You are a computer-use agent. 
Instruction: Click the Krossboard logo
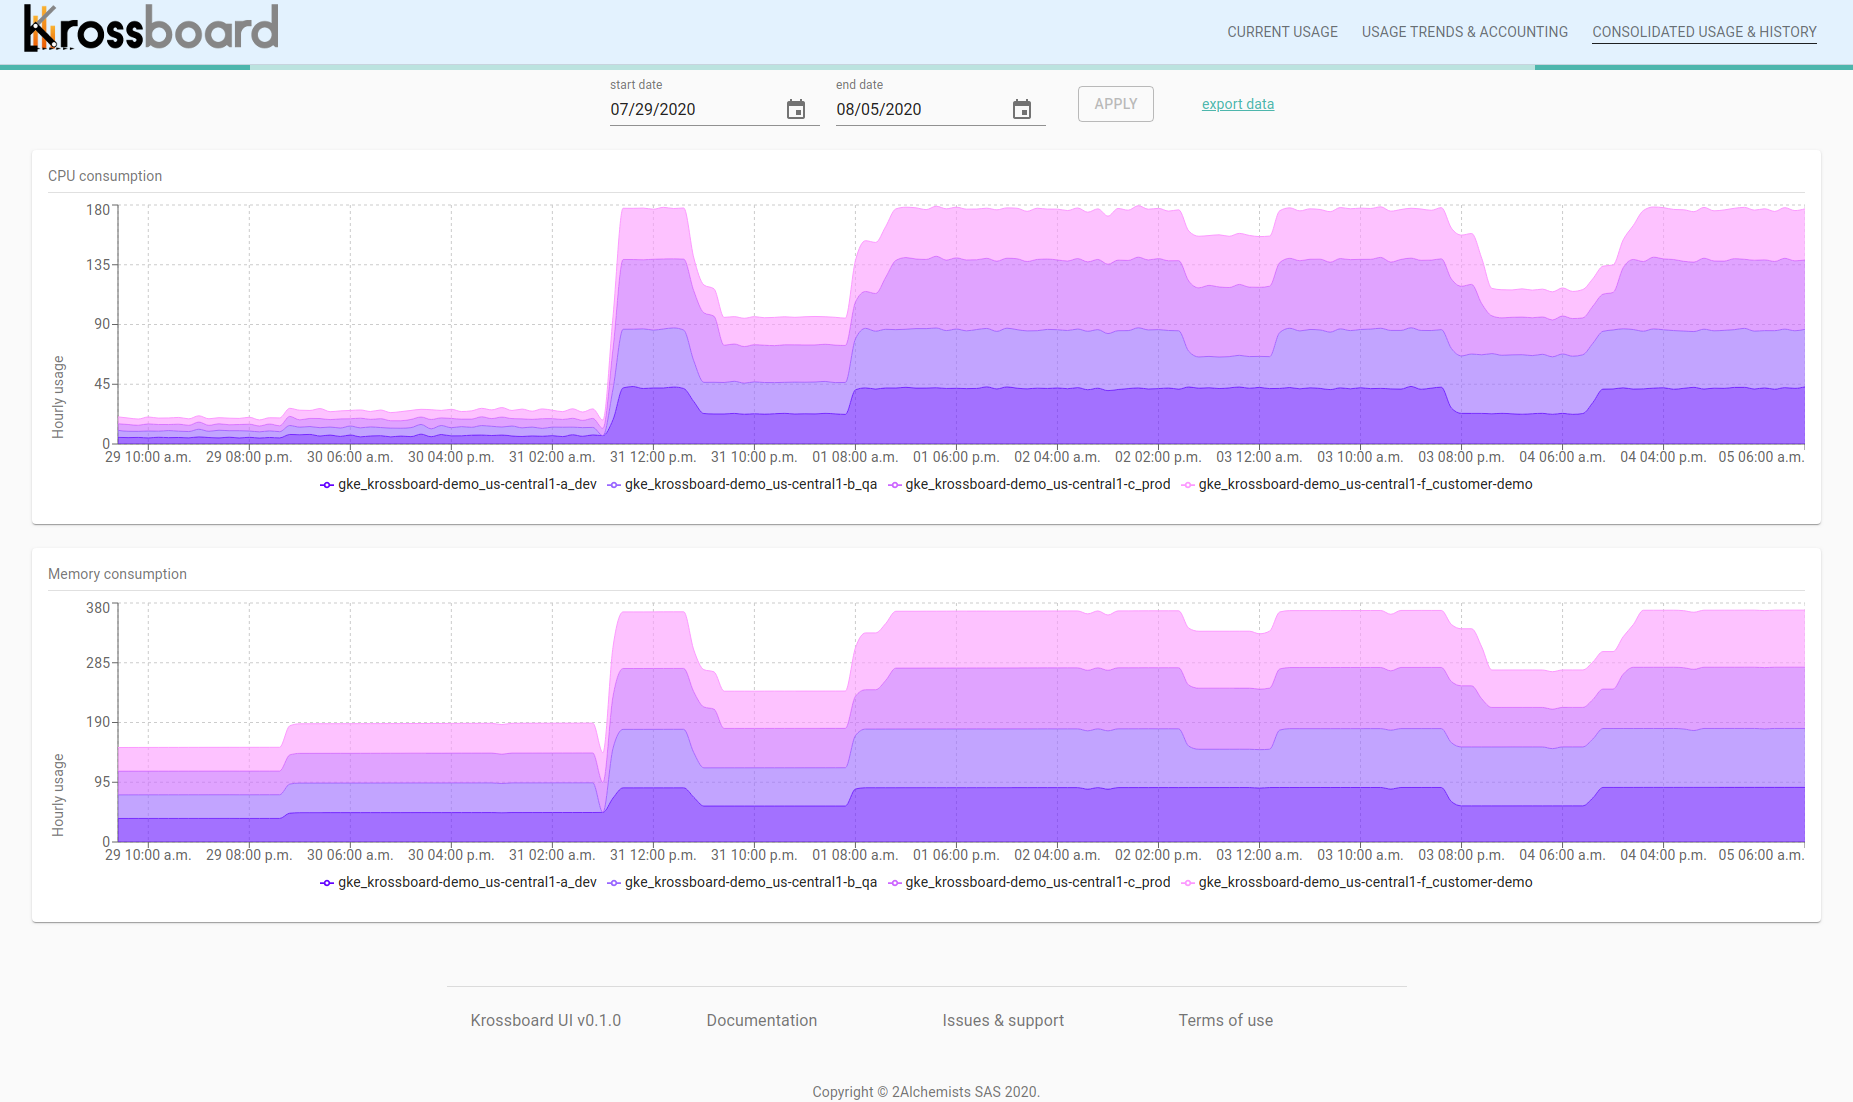[151, 29]
